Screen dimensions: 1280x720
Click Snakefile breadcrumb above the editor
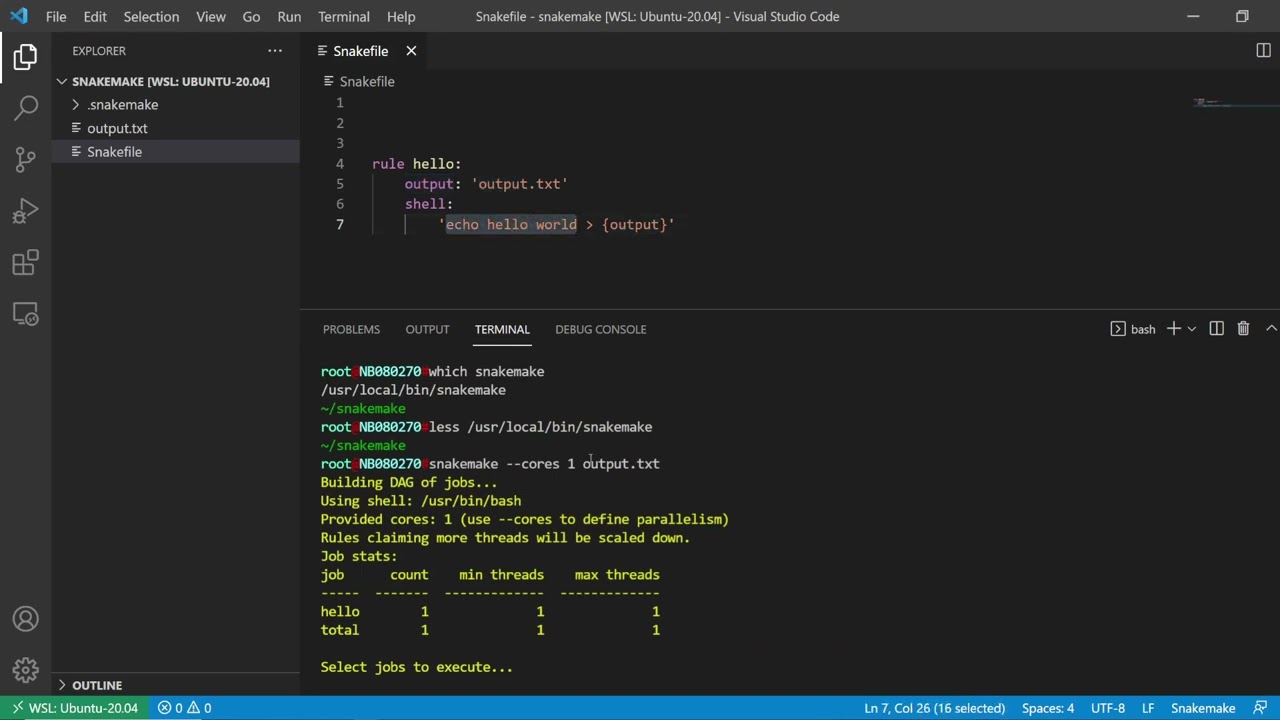(367, 81)
